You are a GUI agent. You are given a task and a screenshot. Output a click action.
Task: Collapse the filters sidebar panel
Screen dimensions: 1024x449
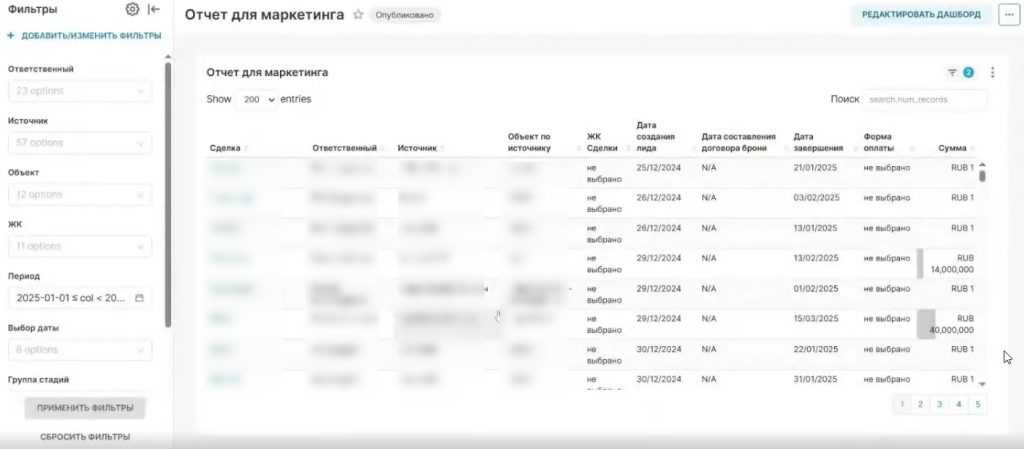point(153,10)
